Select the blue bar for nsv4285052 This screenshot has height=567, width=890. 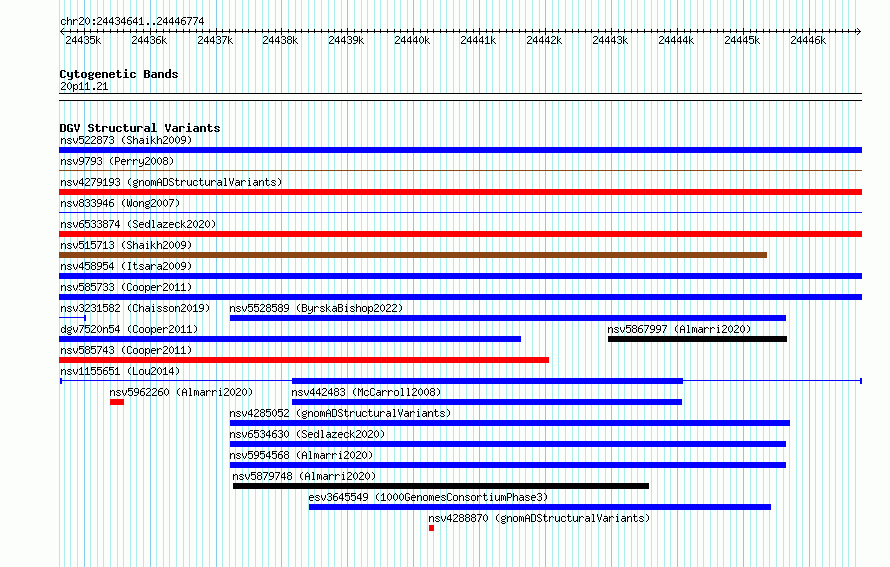coord(510,423)
